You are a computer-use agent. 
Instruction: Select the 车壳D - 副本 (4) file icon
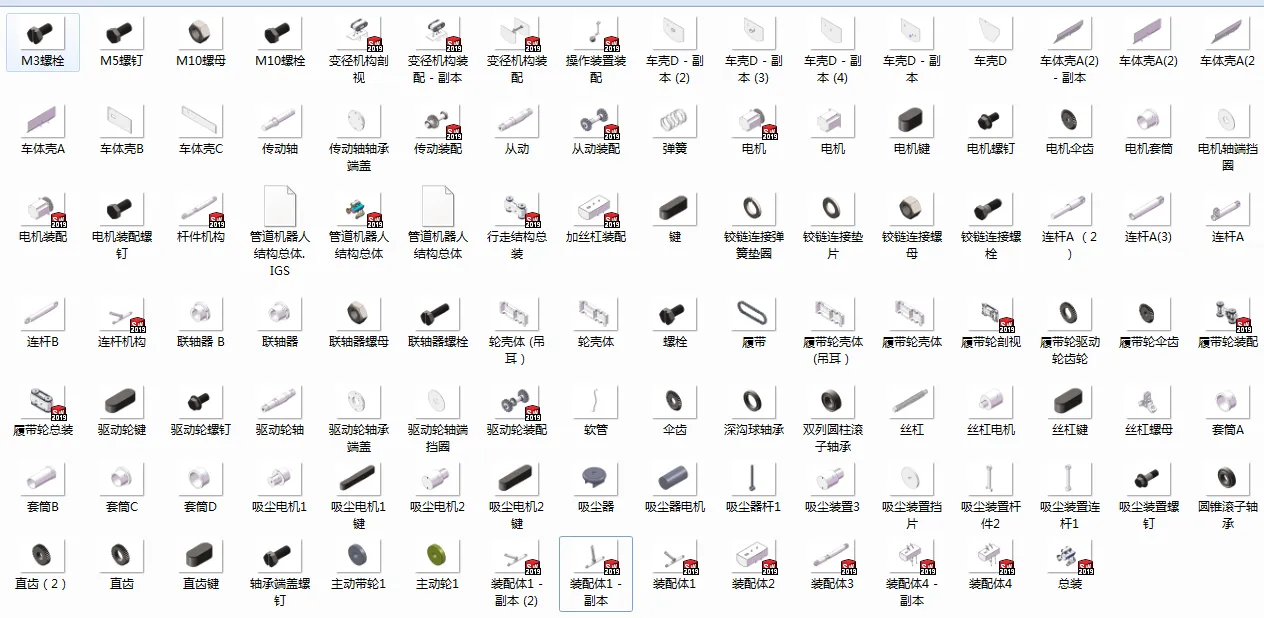click(833, 34)
